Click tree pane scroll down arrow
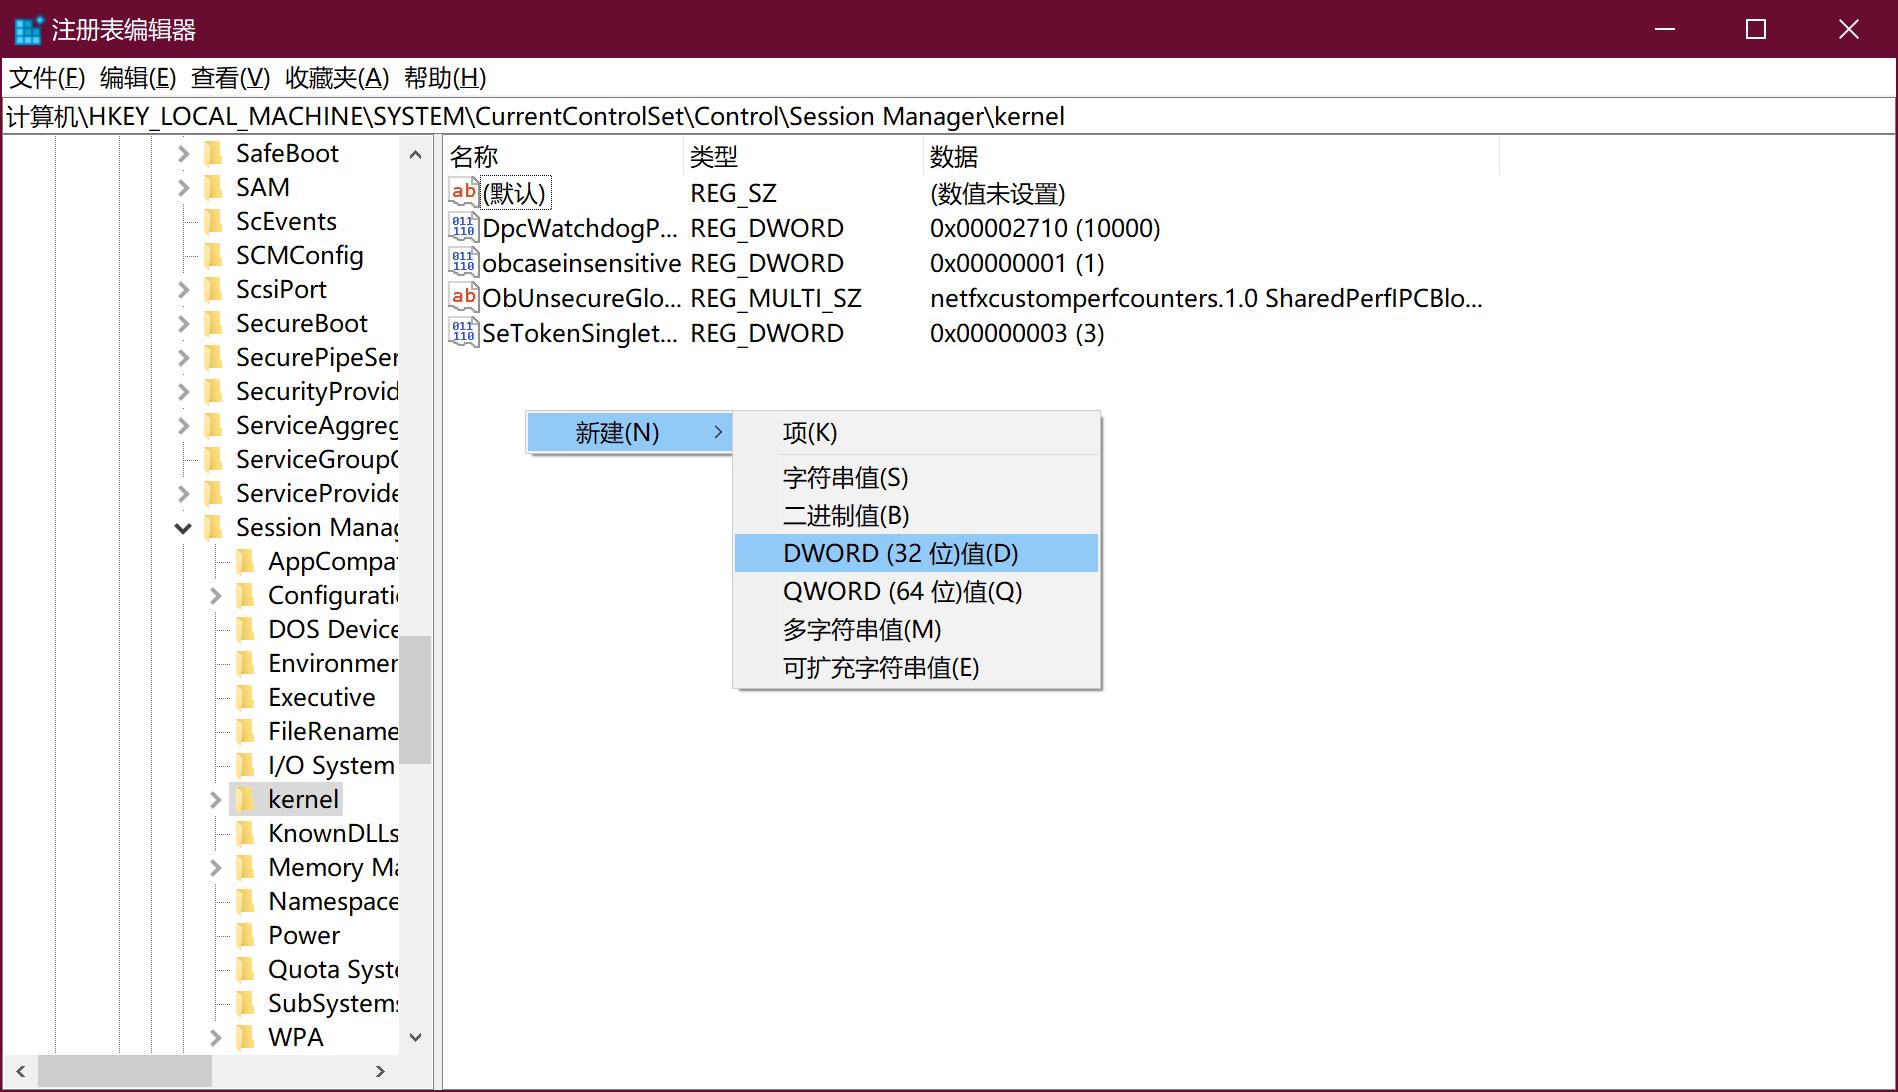 (416, 1038)
